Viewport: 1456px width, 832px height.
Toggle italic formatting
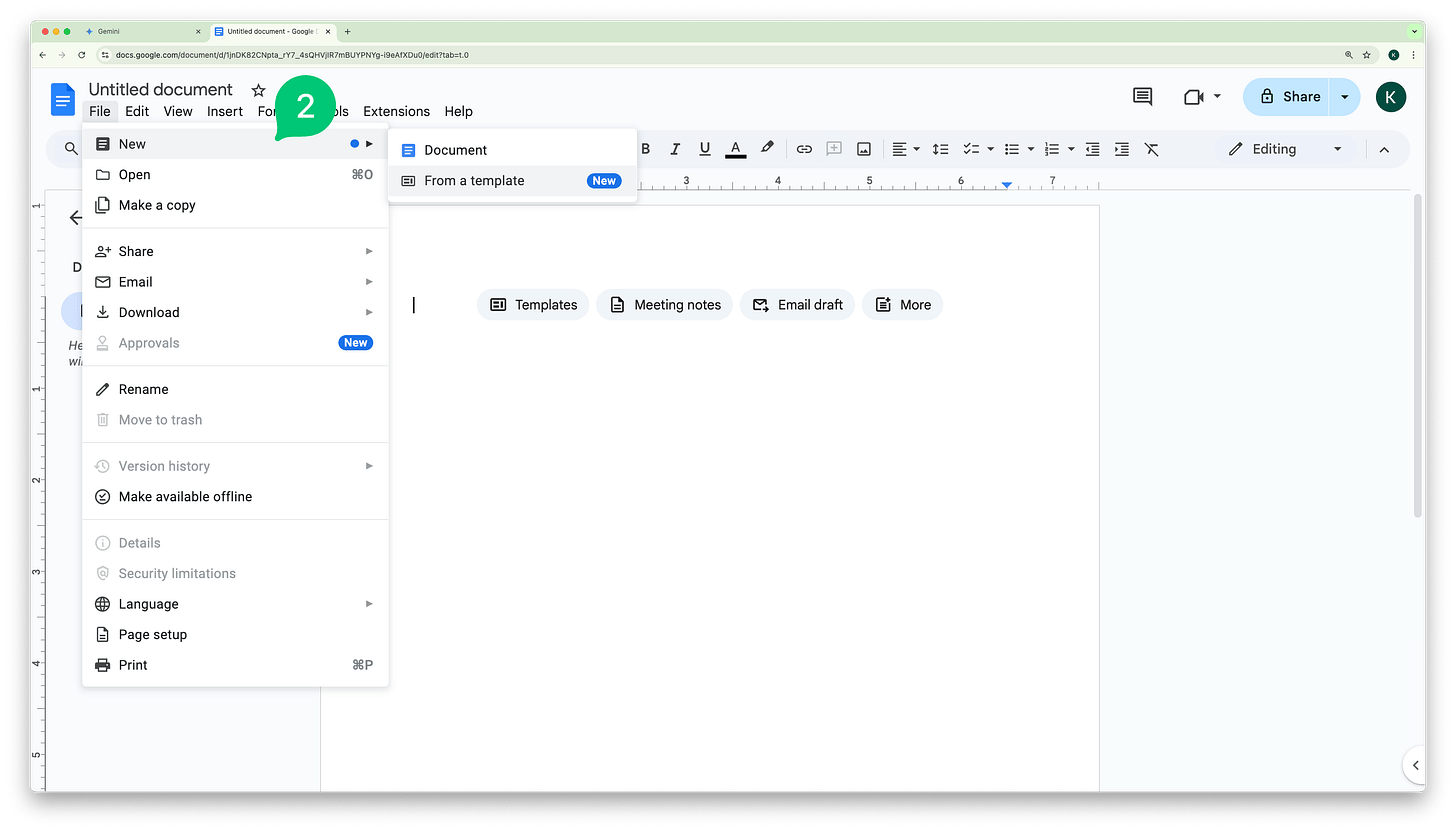tap(675, 149)
